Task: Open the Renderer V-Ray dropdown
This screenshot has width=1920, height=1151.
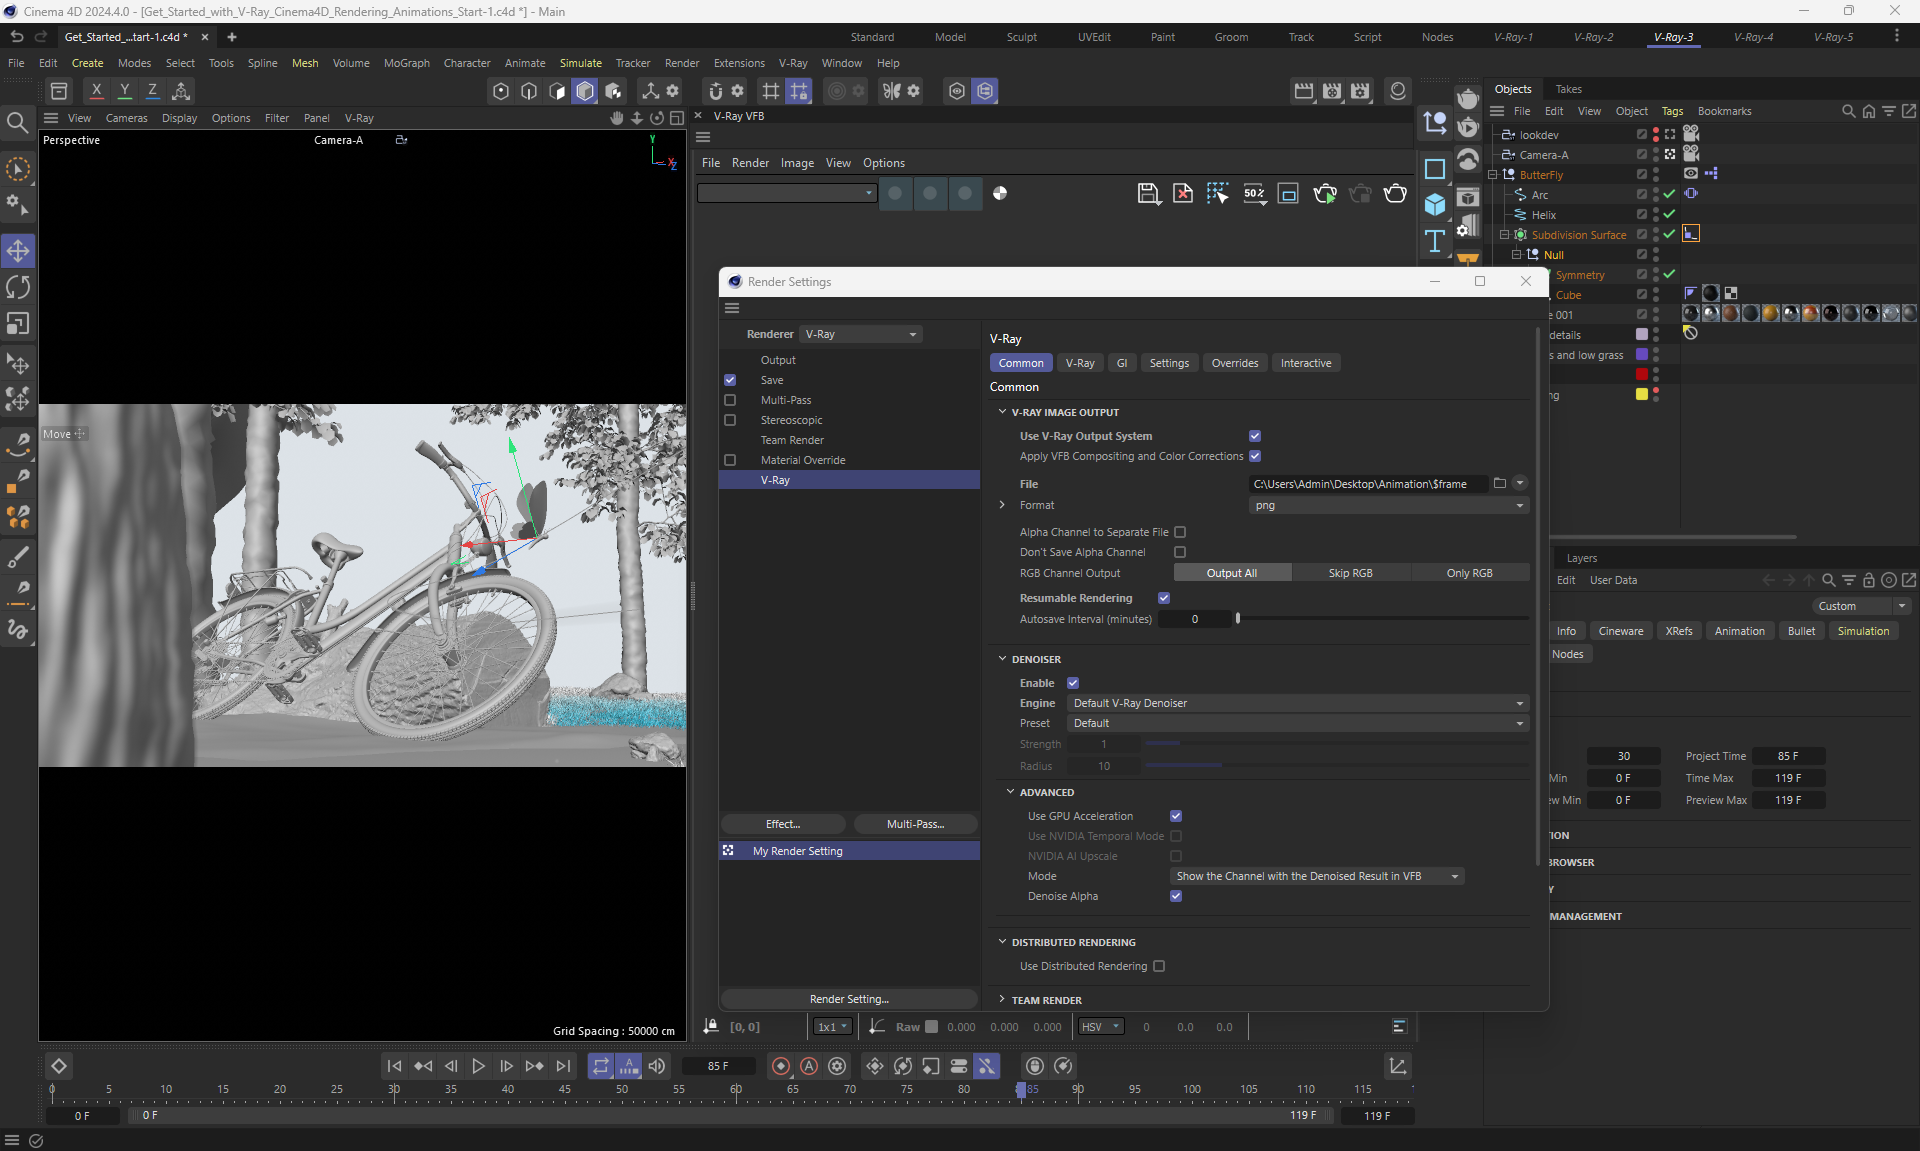Action: click(x=861, y=334)
